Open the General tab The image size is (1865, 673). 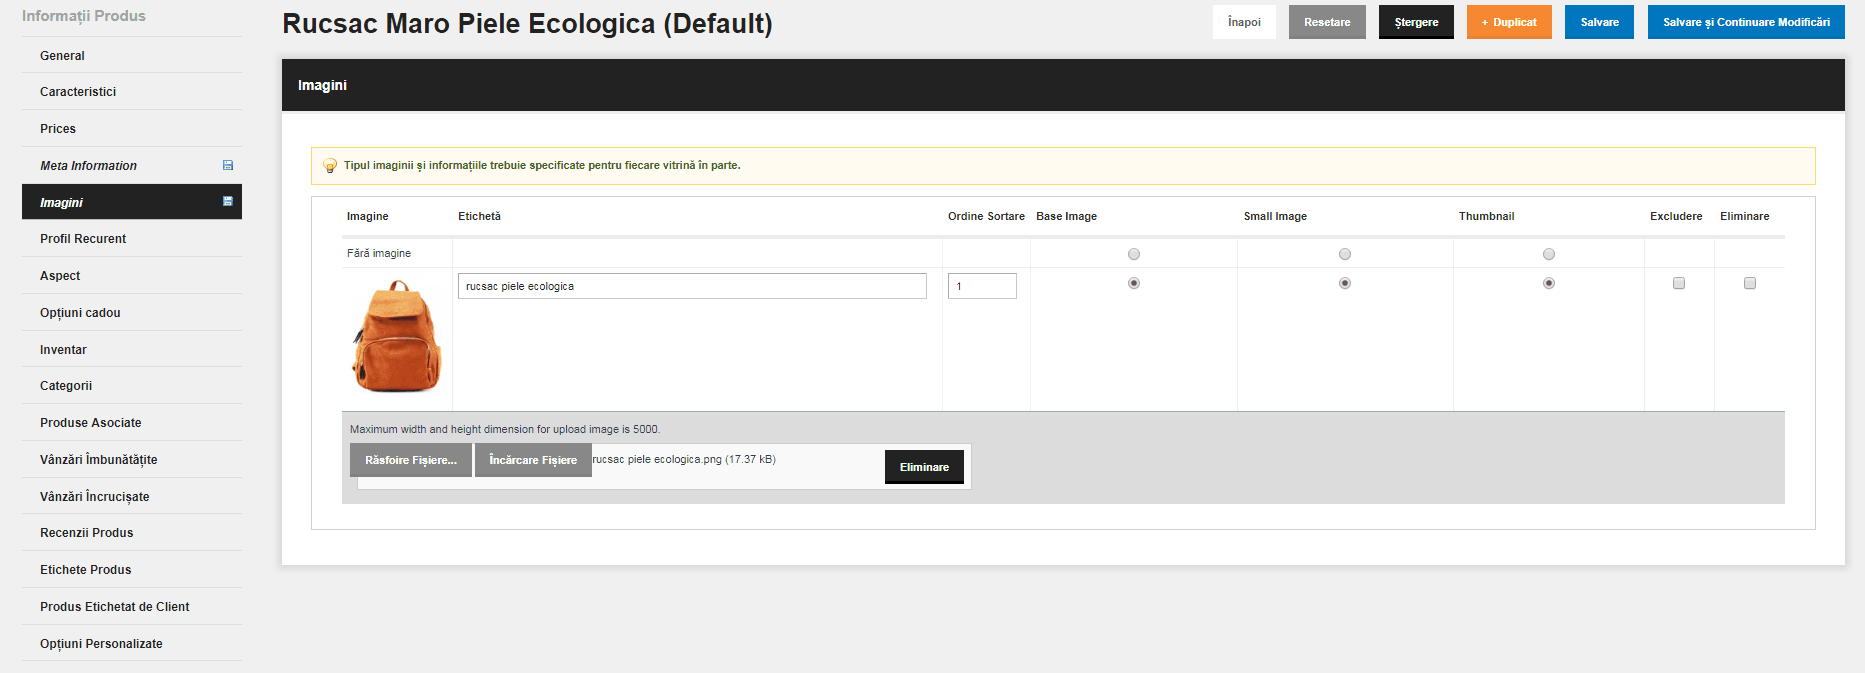point(132,56)
